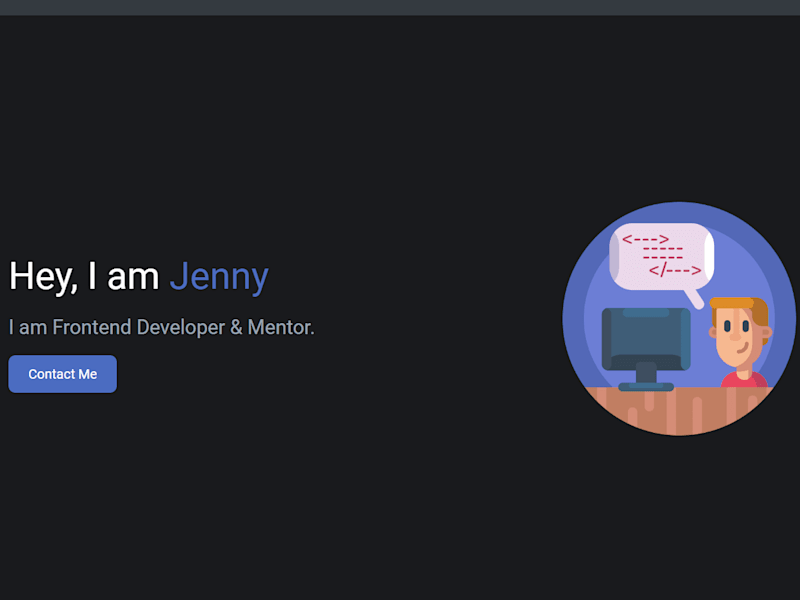Click the computer monitor screen in the illustration
The image size is (800, 600).
[x=646, y=338]
